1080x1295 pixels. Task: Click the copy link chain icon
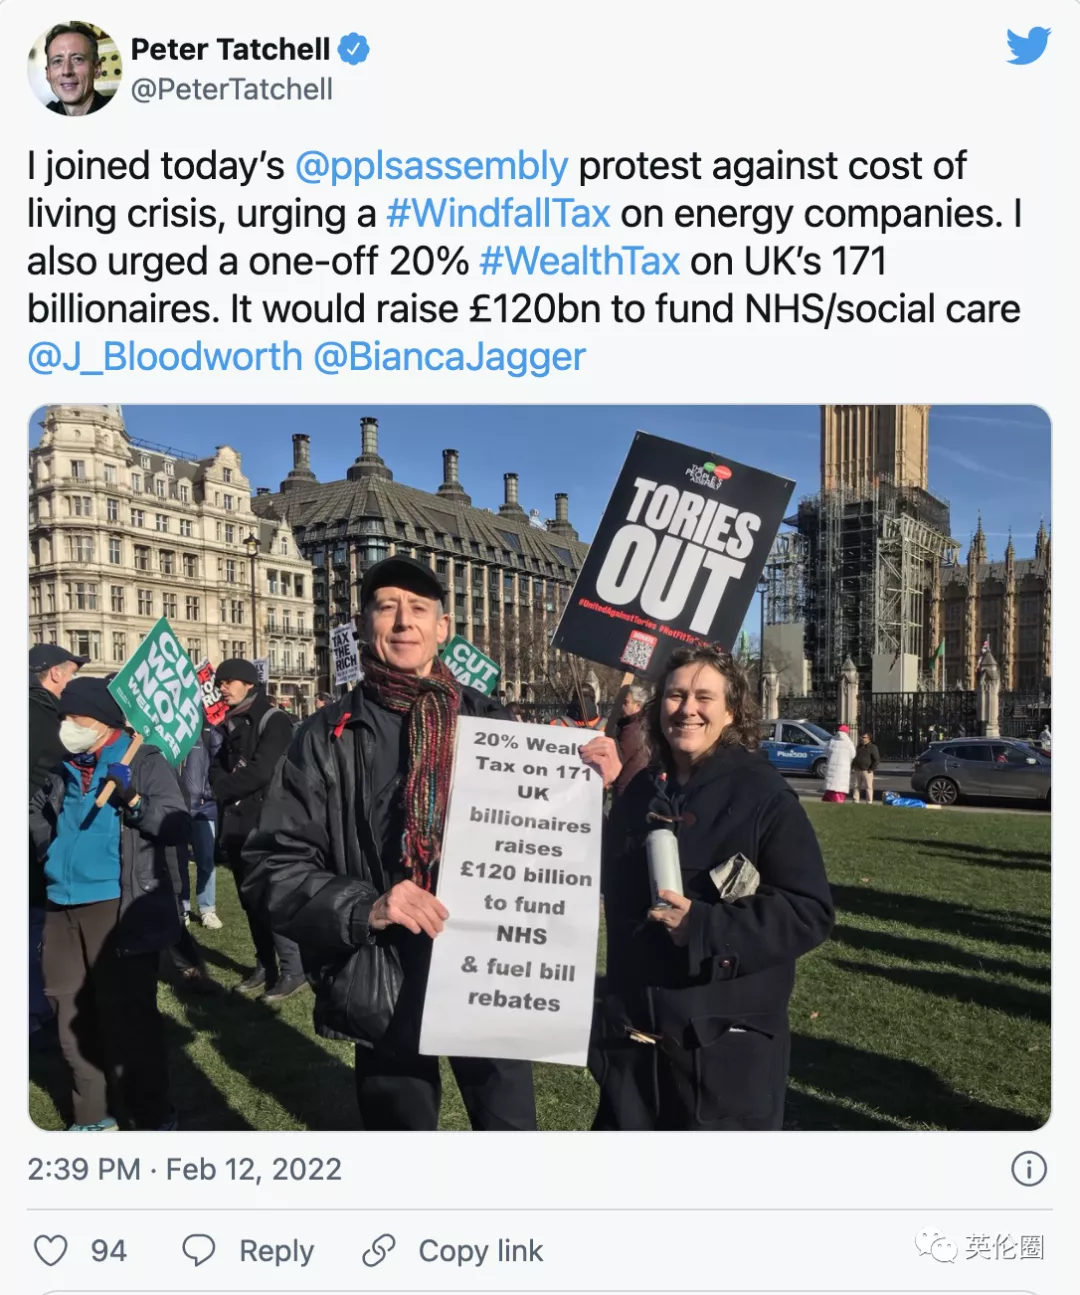(x=379, y=1250)
